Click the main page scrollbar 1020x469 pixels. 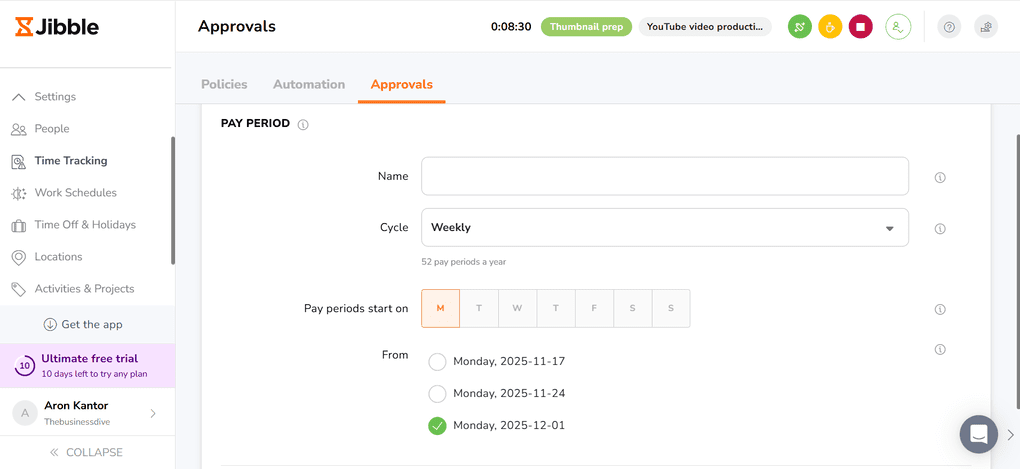(1017, 273)
